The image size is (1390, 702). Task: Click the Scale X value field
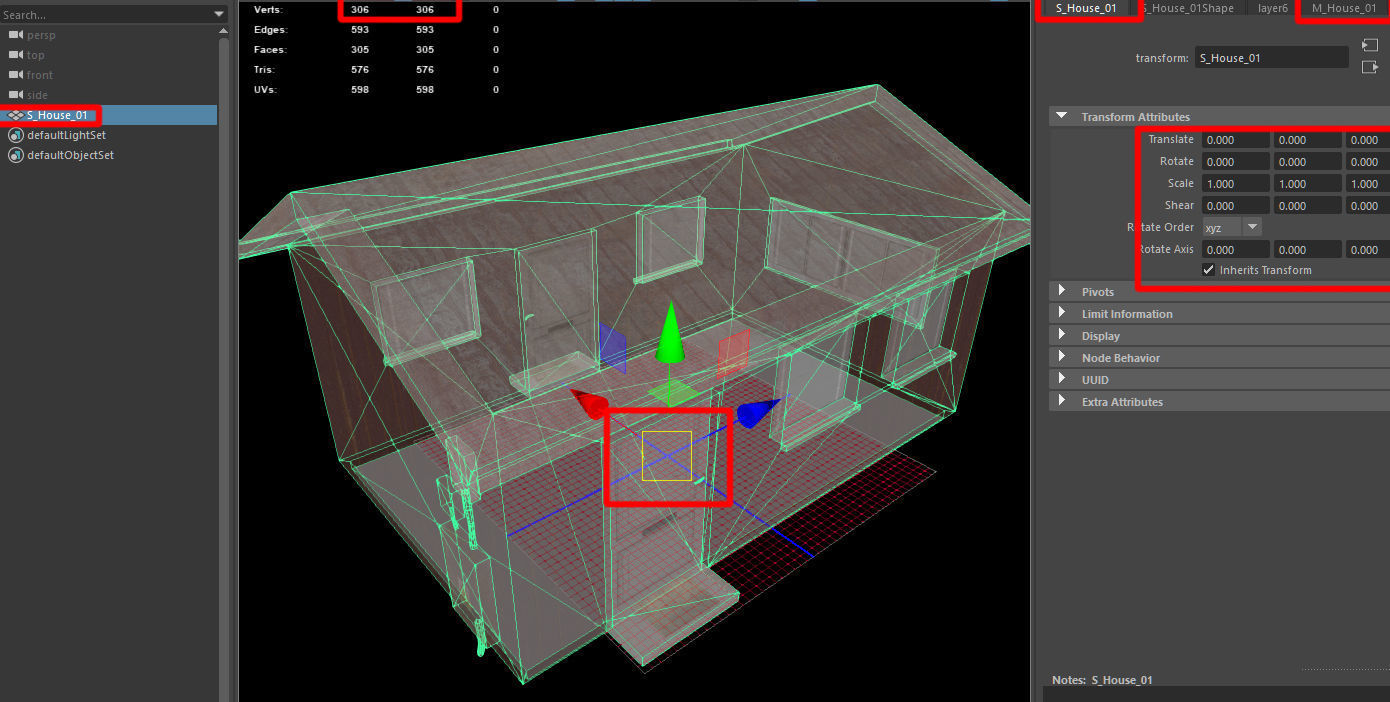pyautogui.click(x=1236, y=184)
